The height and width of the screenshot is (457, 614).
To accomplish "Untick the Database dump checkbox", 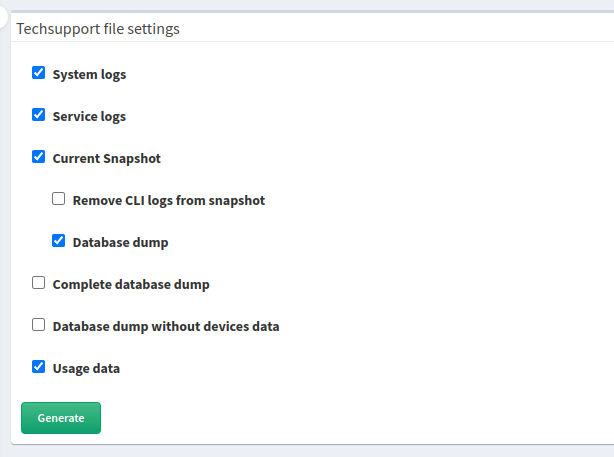I will pos(58,240).
